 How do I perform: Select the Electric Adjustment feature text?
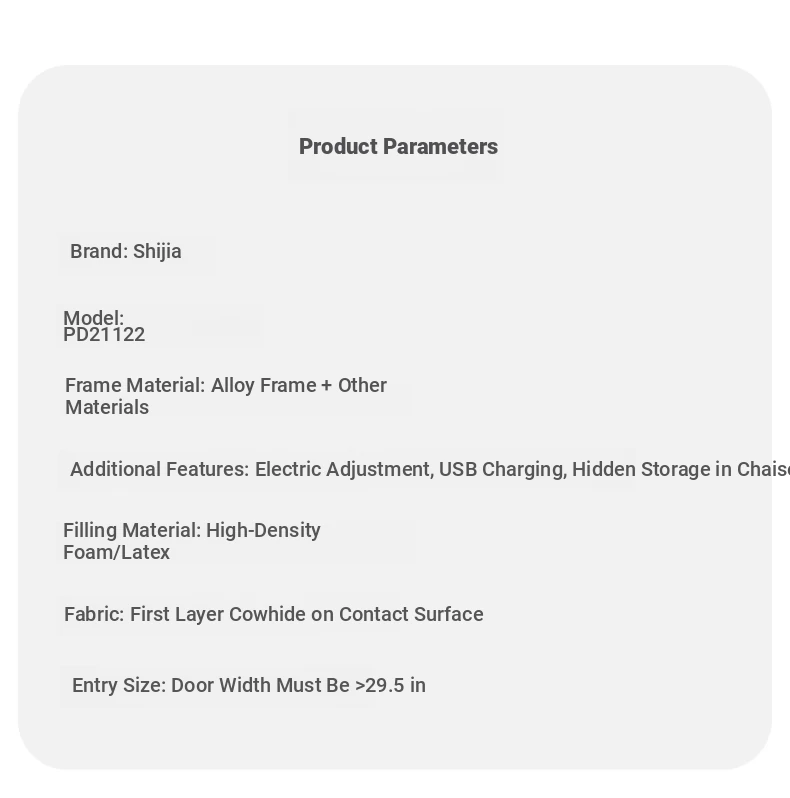click(x=344, y=469)
